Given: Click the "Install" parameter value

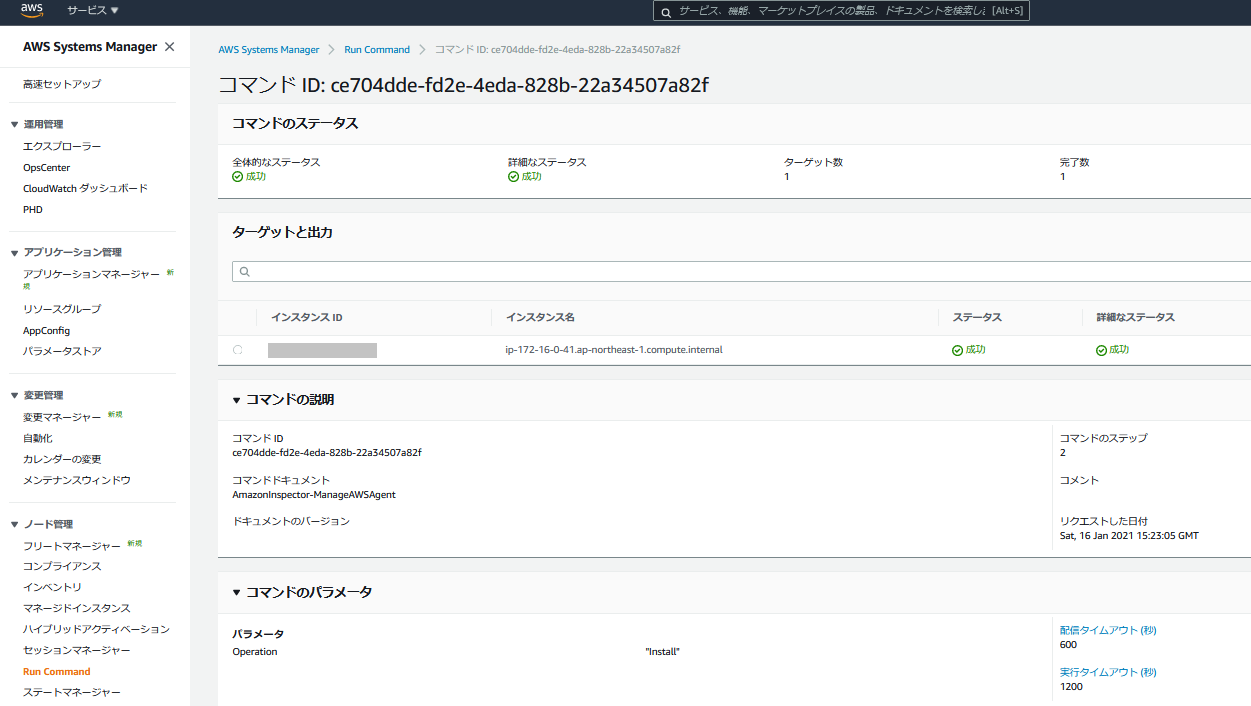Looking at the screenshot, I should [x=663, y=651].
